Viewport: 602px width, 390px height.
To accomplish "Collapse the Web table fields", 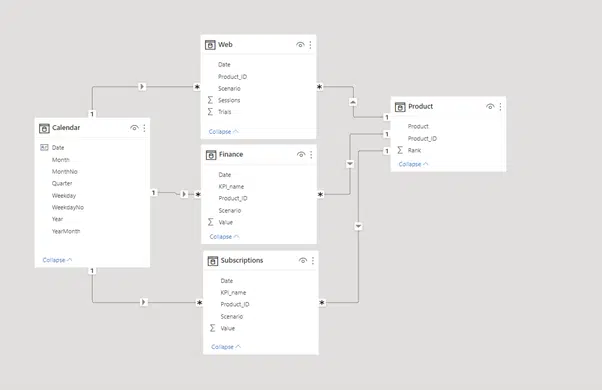I will coord(223,132).
